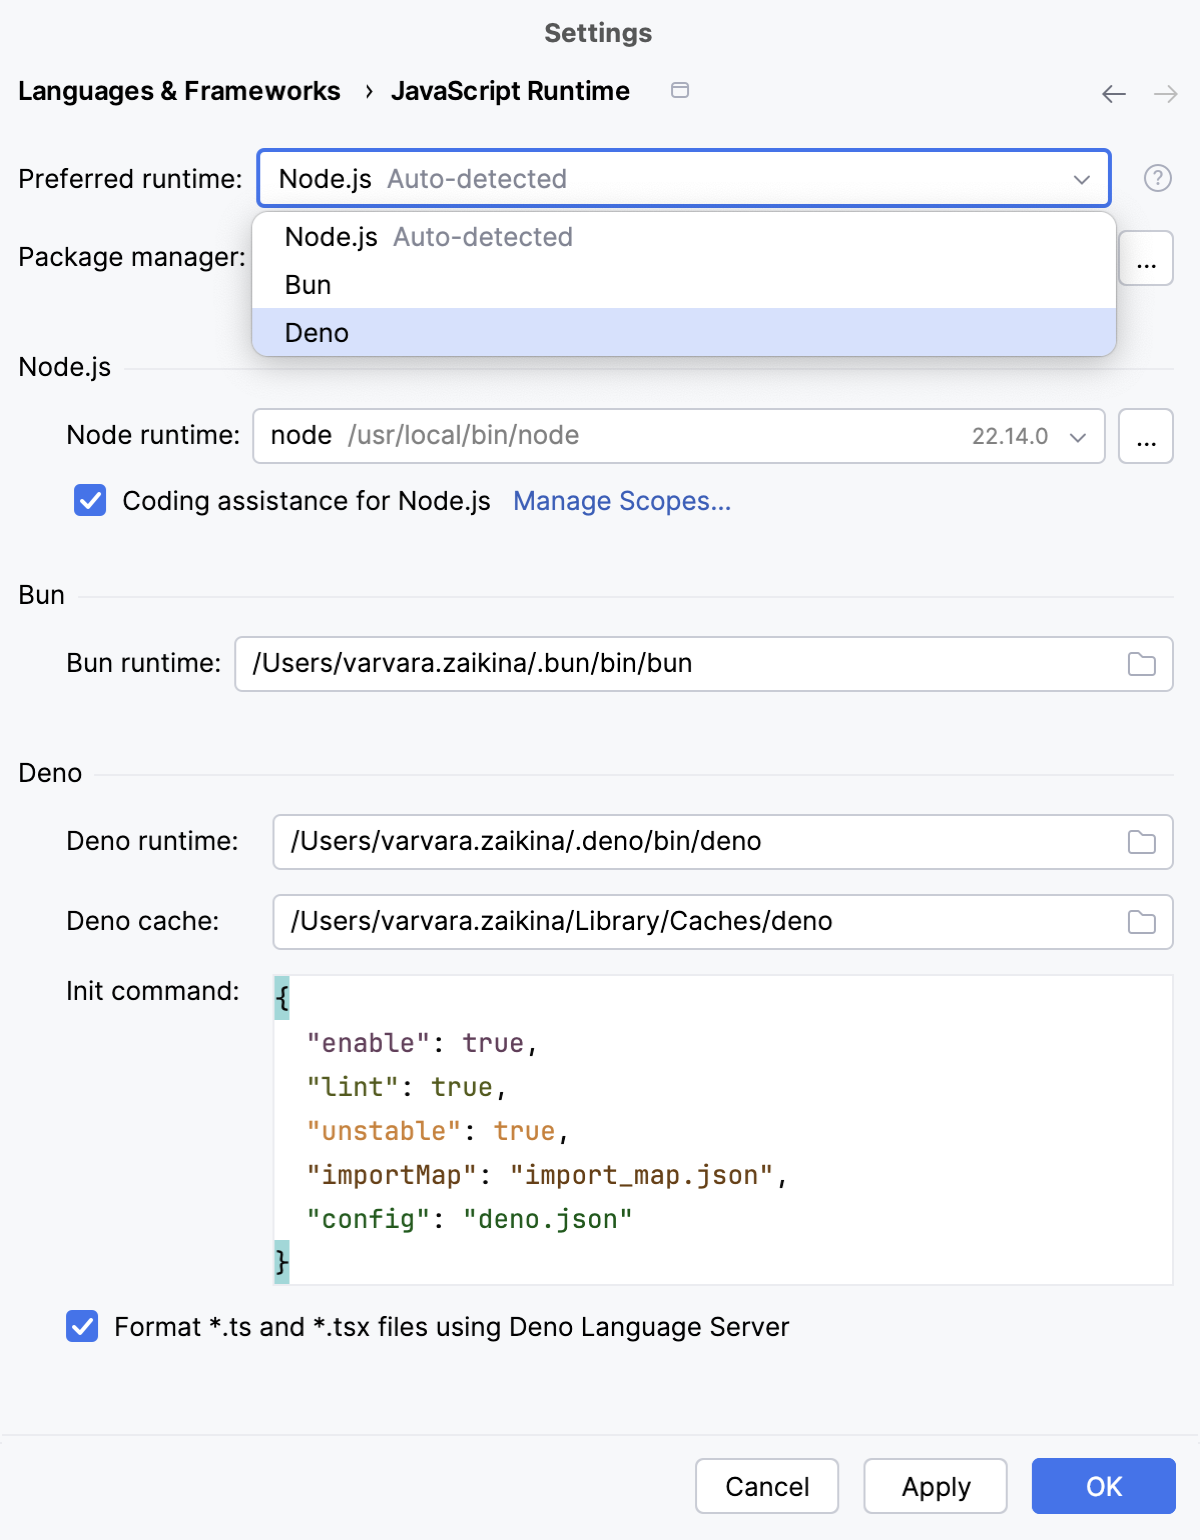
Task: Navigate back using the left arrow icon
Action: point(1112,93)
